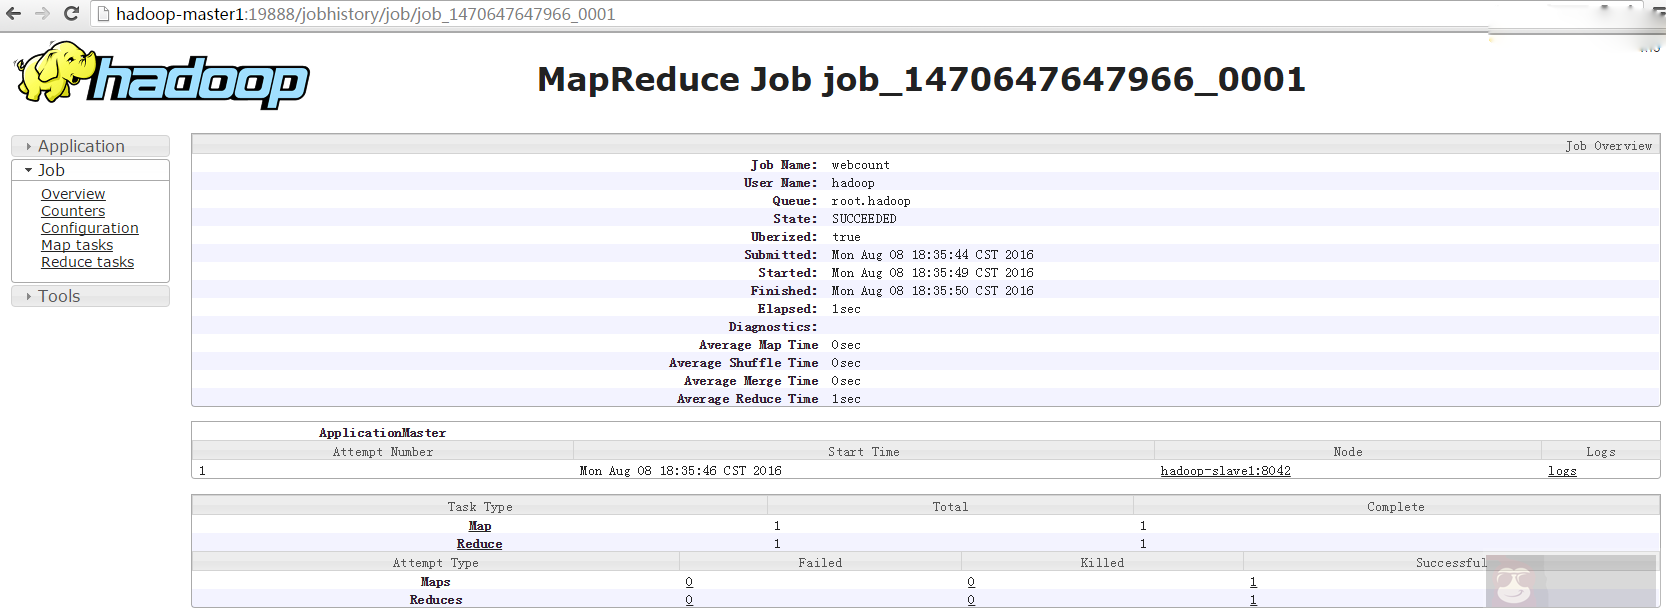Screen dimensions: 1666x612
Task: Click the Finished timestamp 18:35:50
Action: click(x=932, y=291)
